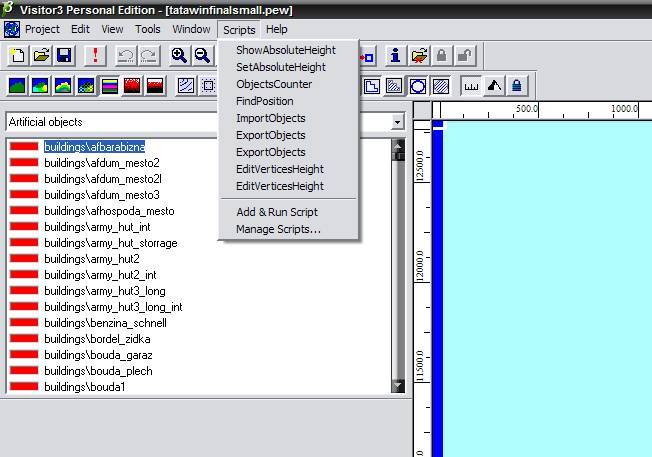Zoom in with the plus magnifier icon

[x=179, y=55]
